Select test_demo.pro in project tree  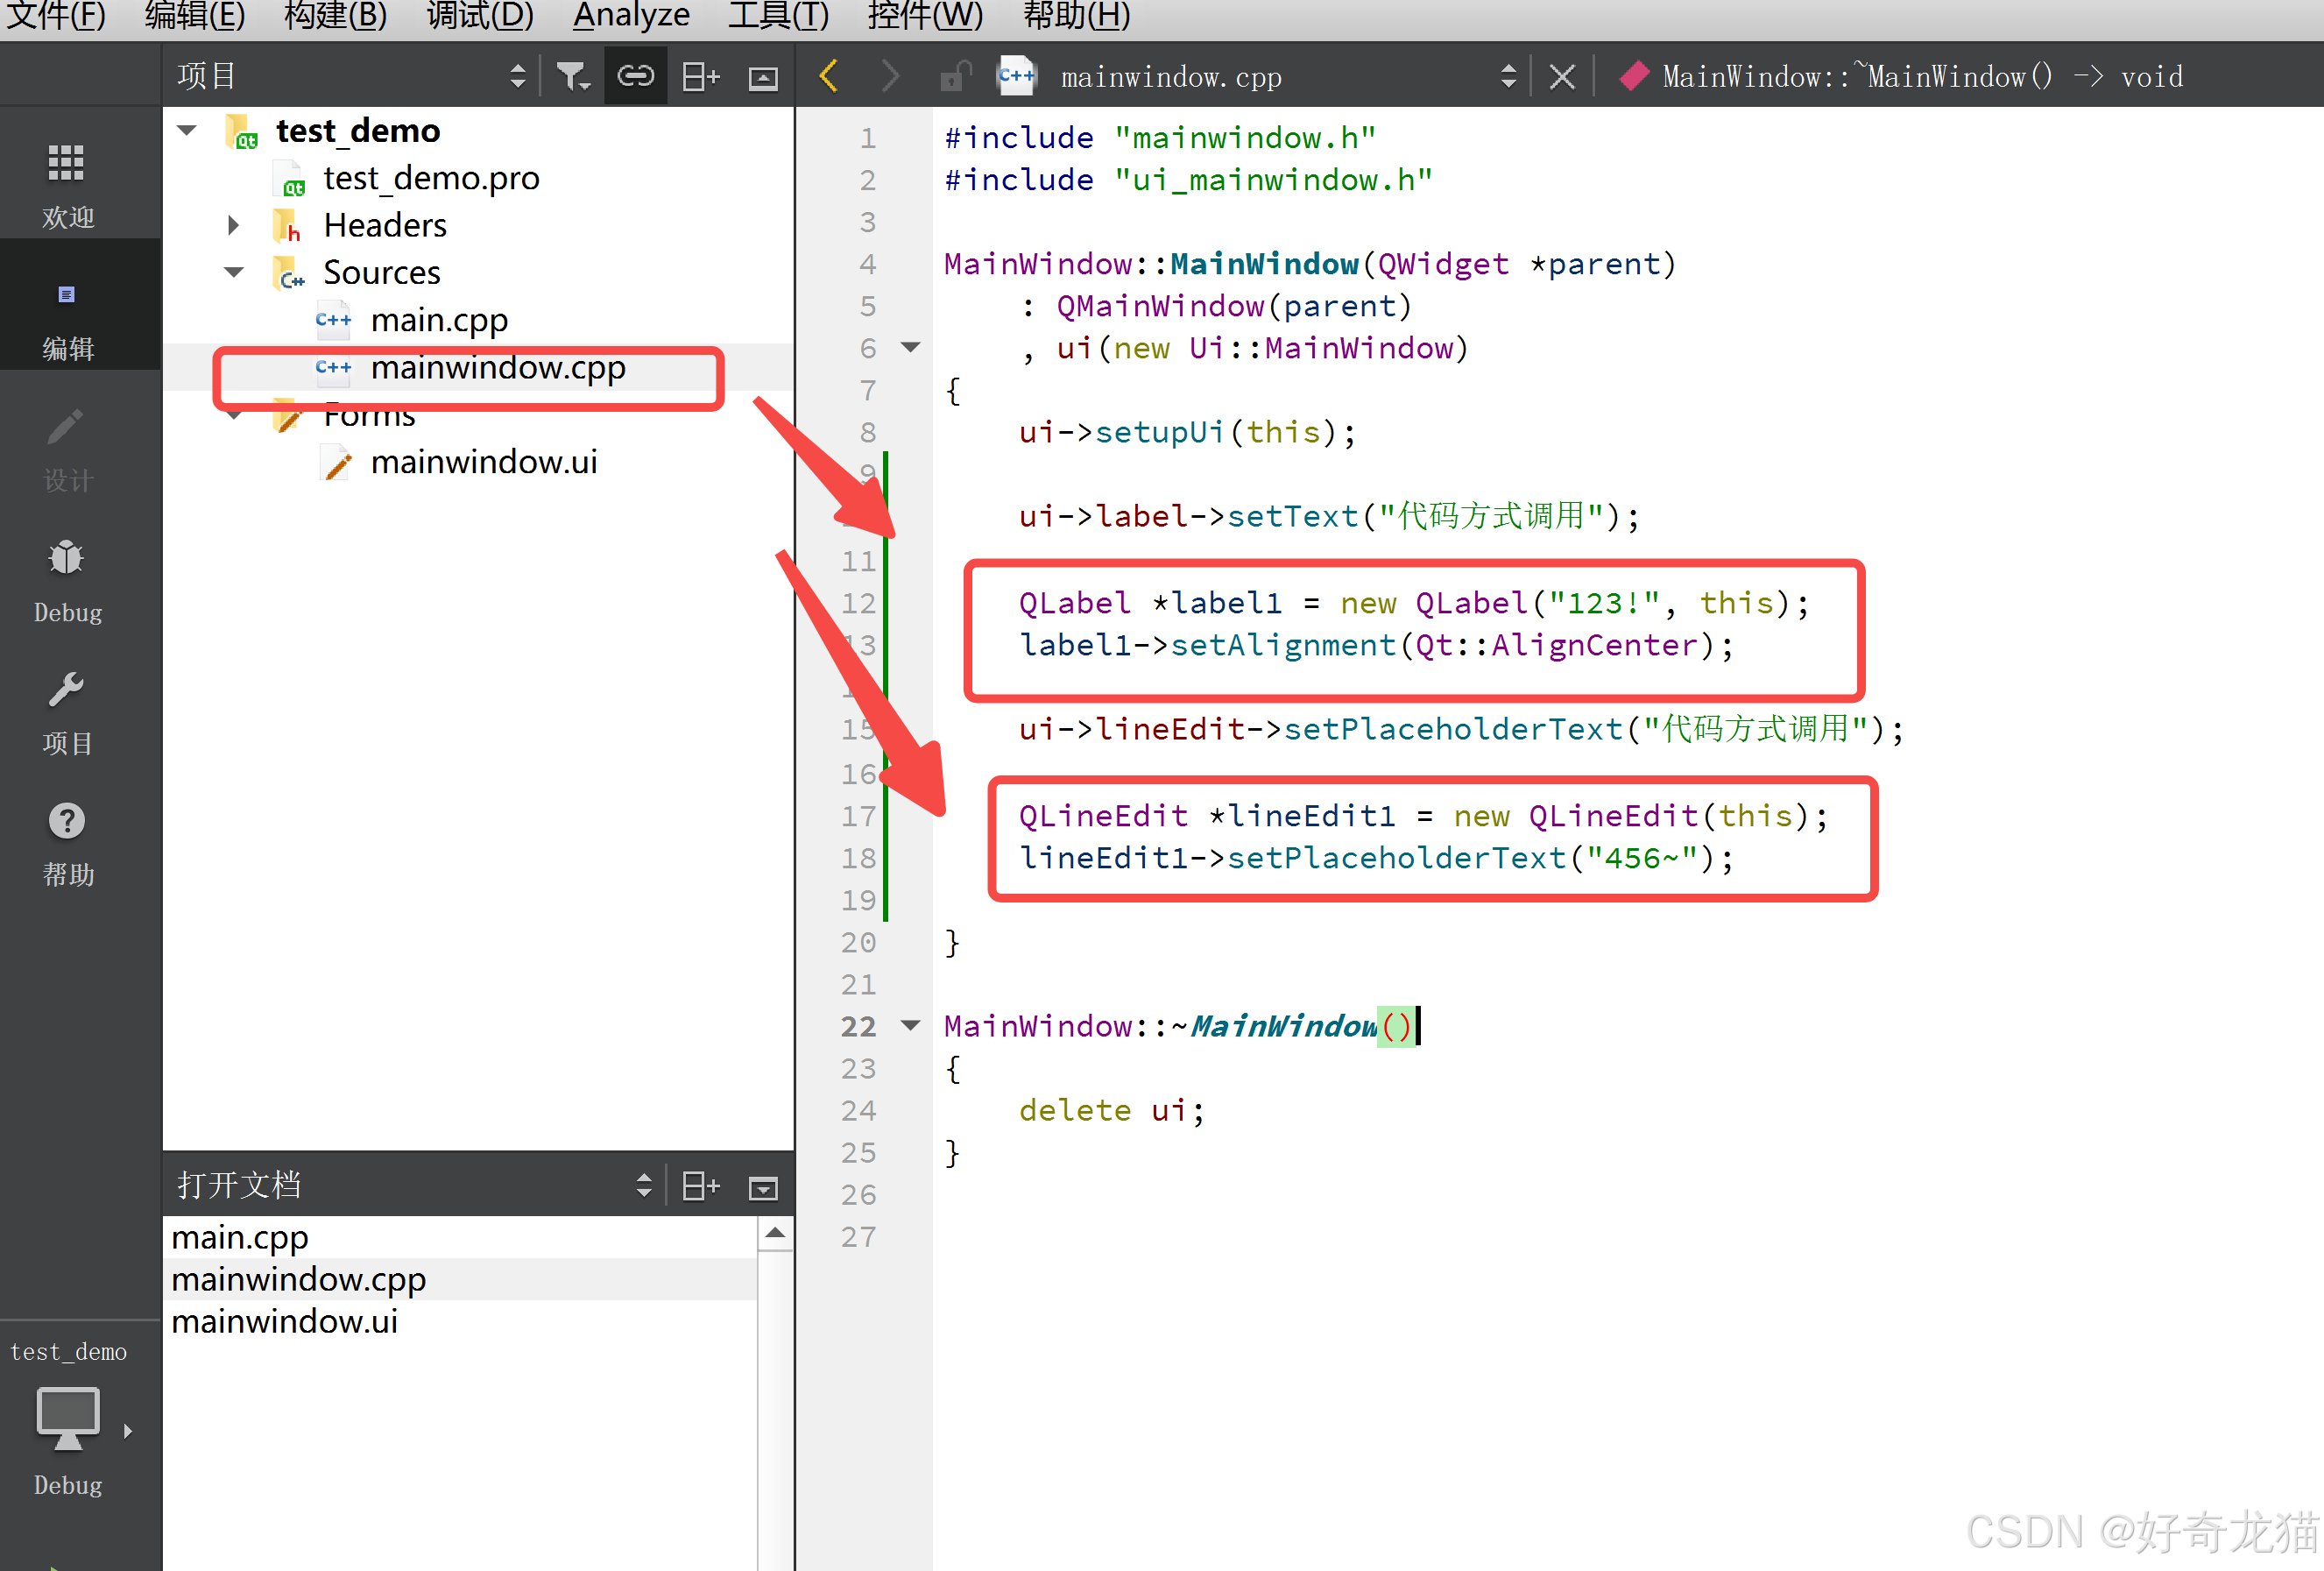pyautogui.click(x=431, y=178)
